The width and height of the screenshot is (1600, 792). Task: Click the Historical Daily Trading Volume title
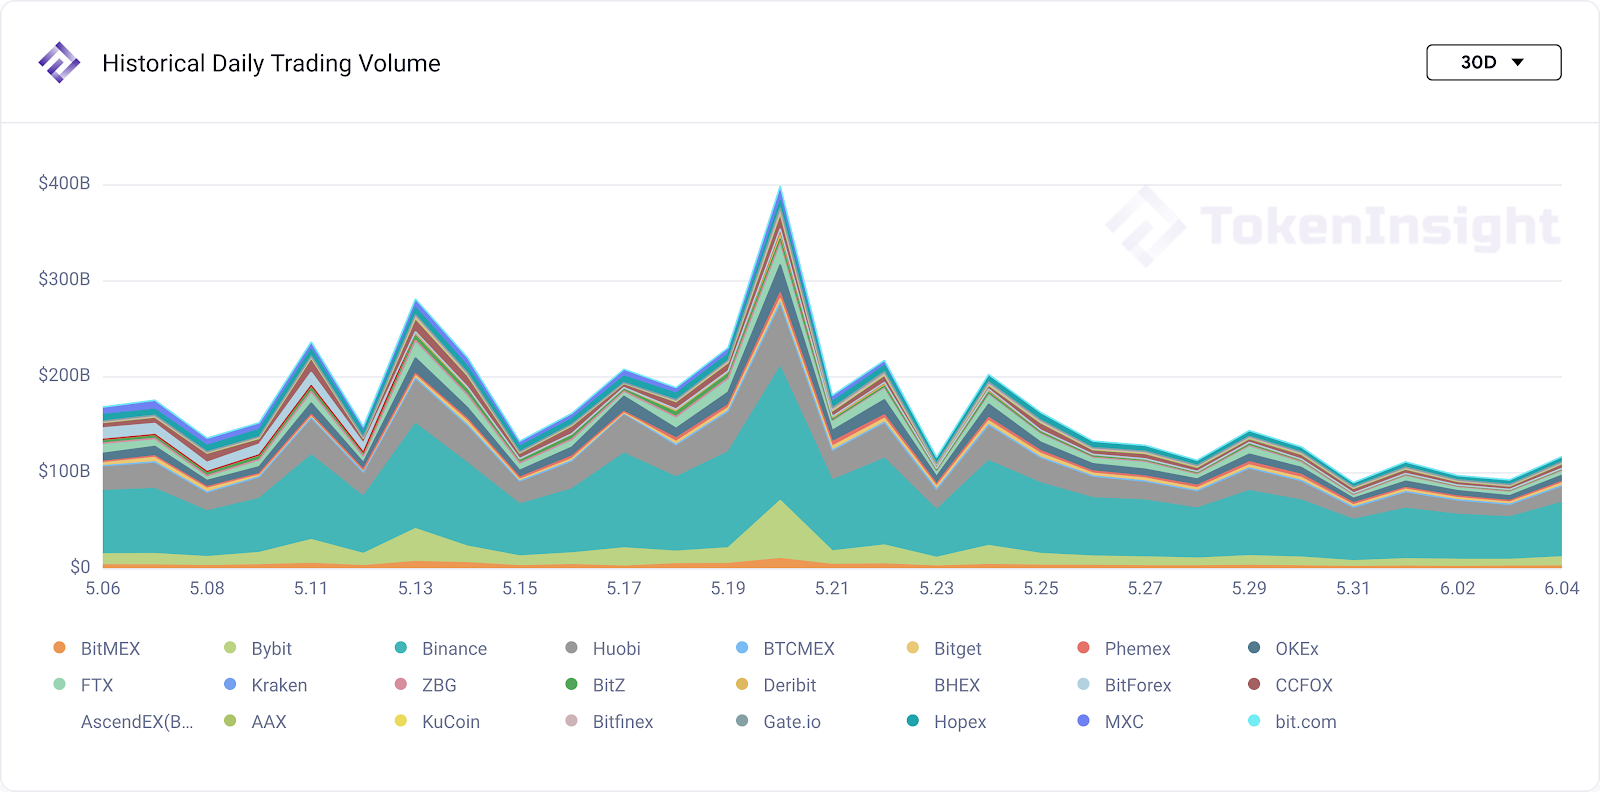tap(271, 63)
